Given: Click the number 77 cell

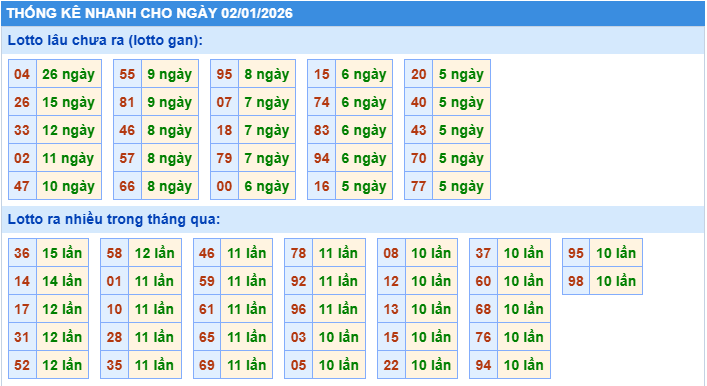Looking at the screenshot, I should [418, 186].
